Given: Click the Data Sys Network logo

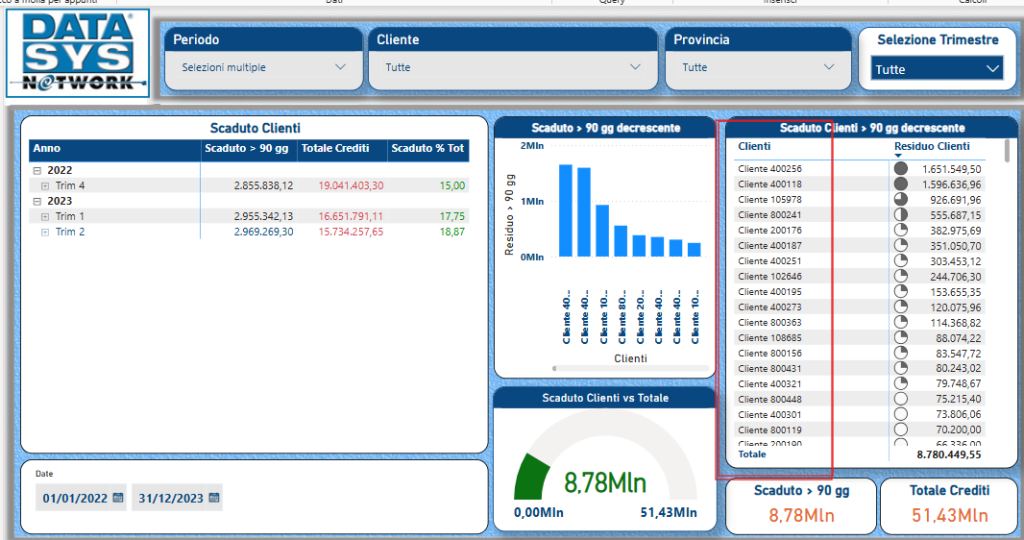Looking at the screenshot, I should pyautogui.click(x=78, y=52).
